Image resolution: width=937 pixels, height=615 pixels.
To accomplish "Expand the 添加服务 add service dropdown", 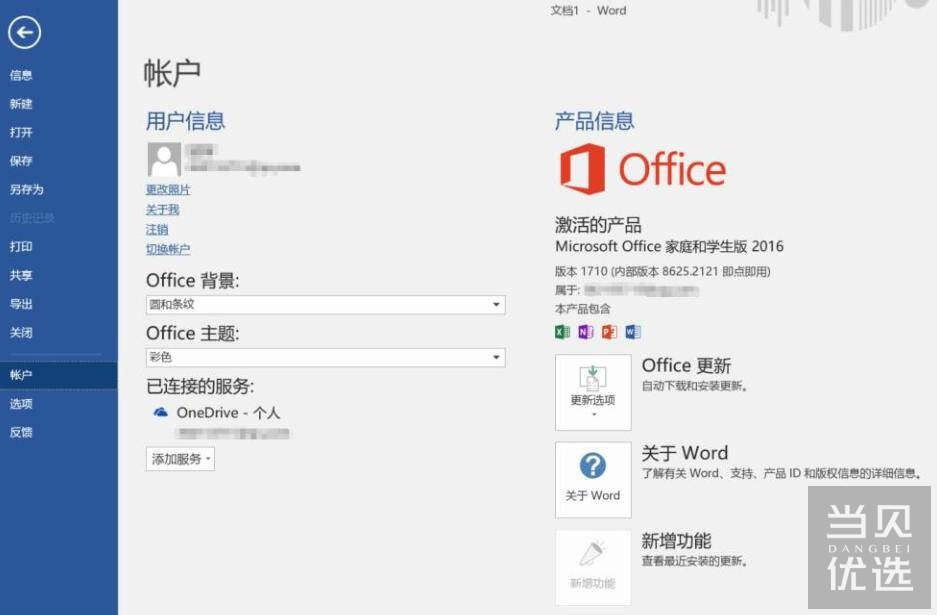I will [x=180, y=459].
